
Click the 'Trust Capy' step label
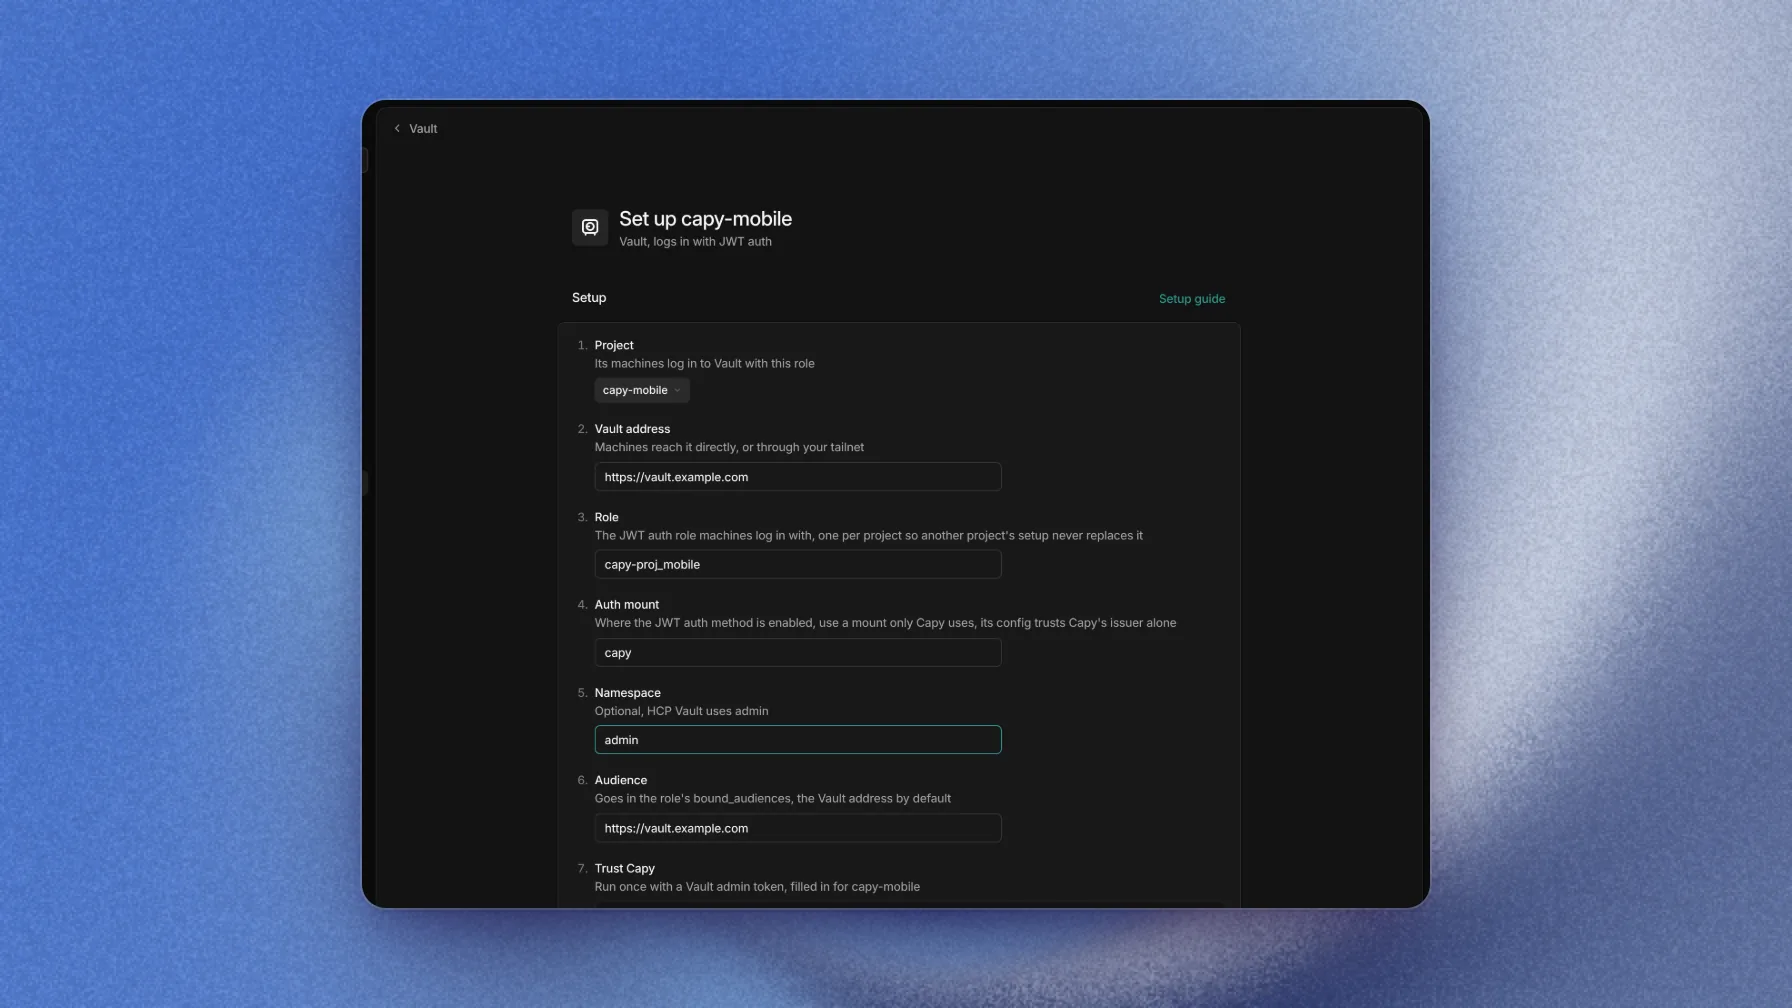click(625, 869)
